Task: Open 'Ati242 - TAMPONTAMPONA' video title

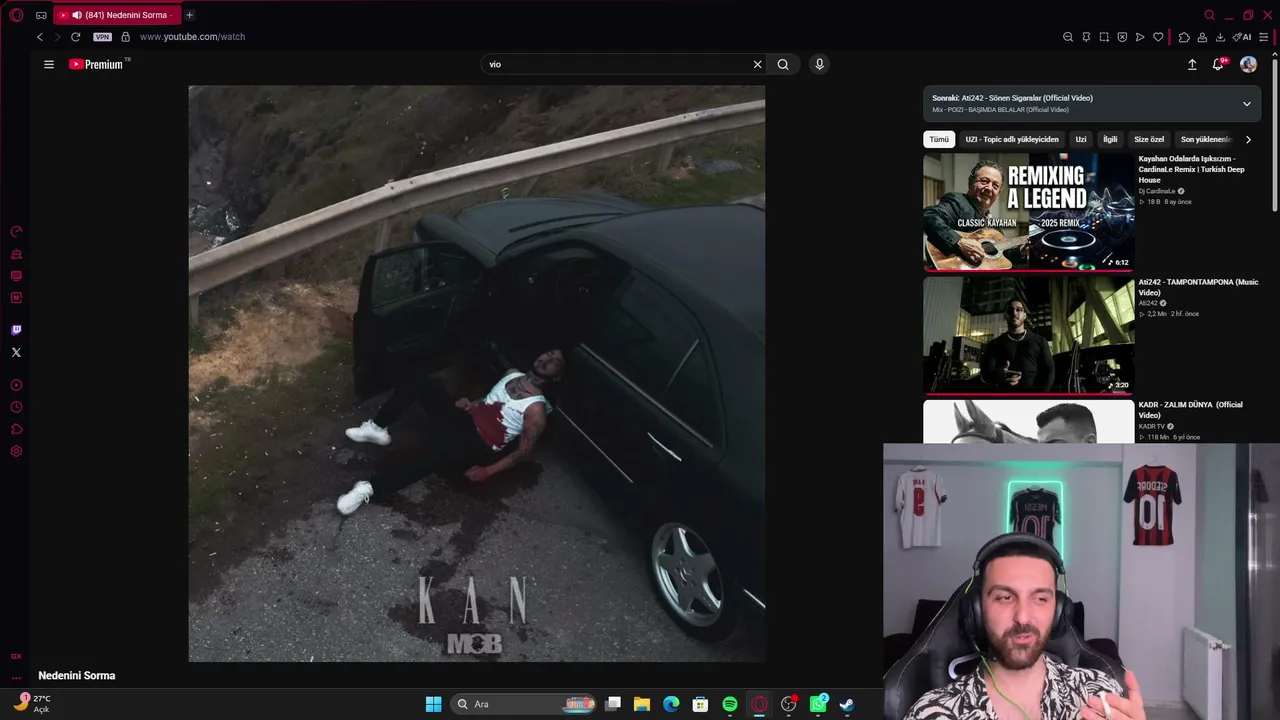Action: pos(1198,287)
